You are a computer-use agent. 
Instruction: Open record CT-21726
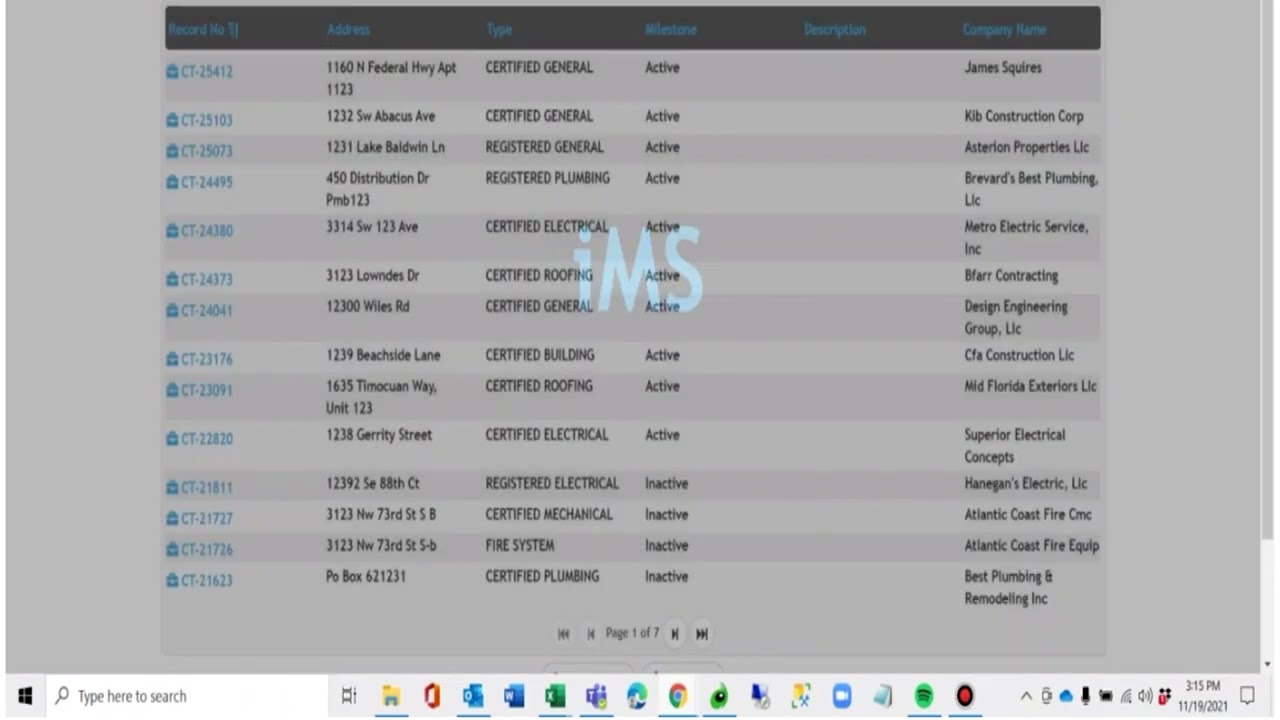(200, 549)
